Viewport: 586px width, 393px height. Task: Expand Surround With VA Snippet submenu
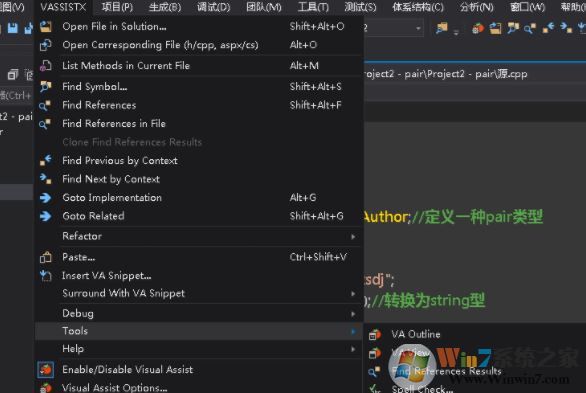coord(199,294)
